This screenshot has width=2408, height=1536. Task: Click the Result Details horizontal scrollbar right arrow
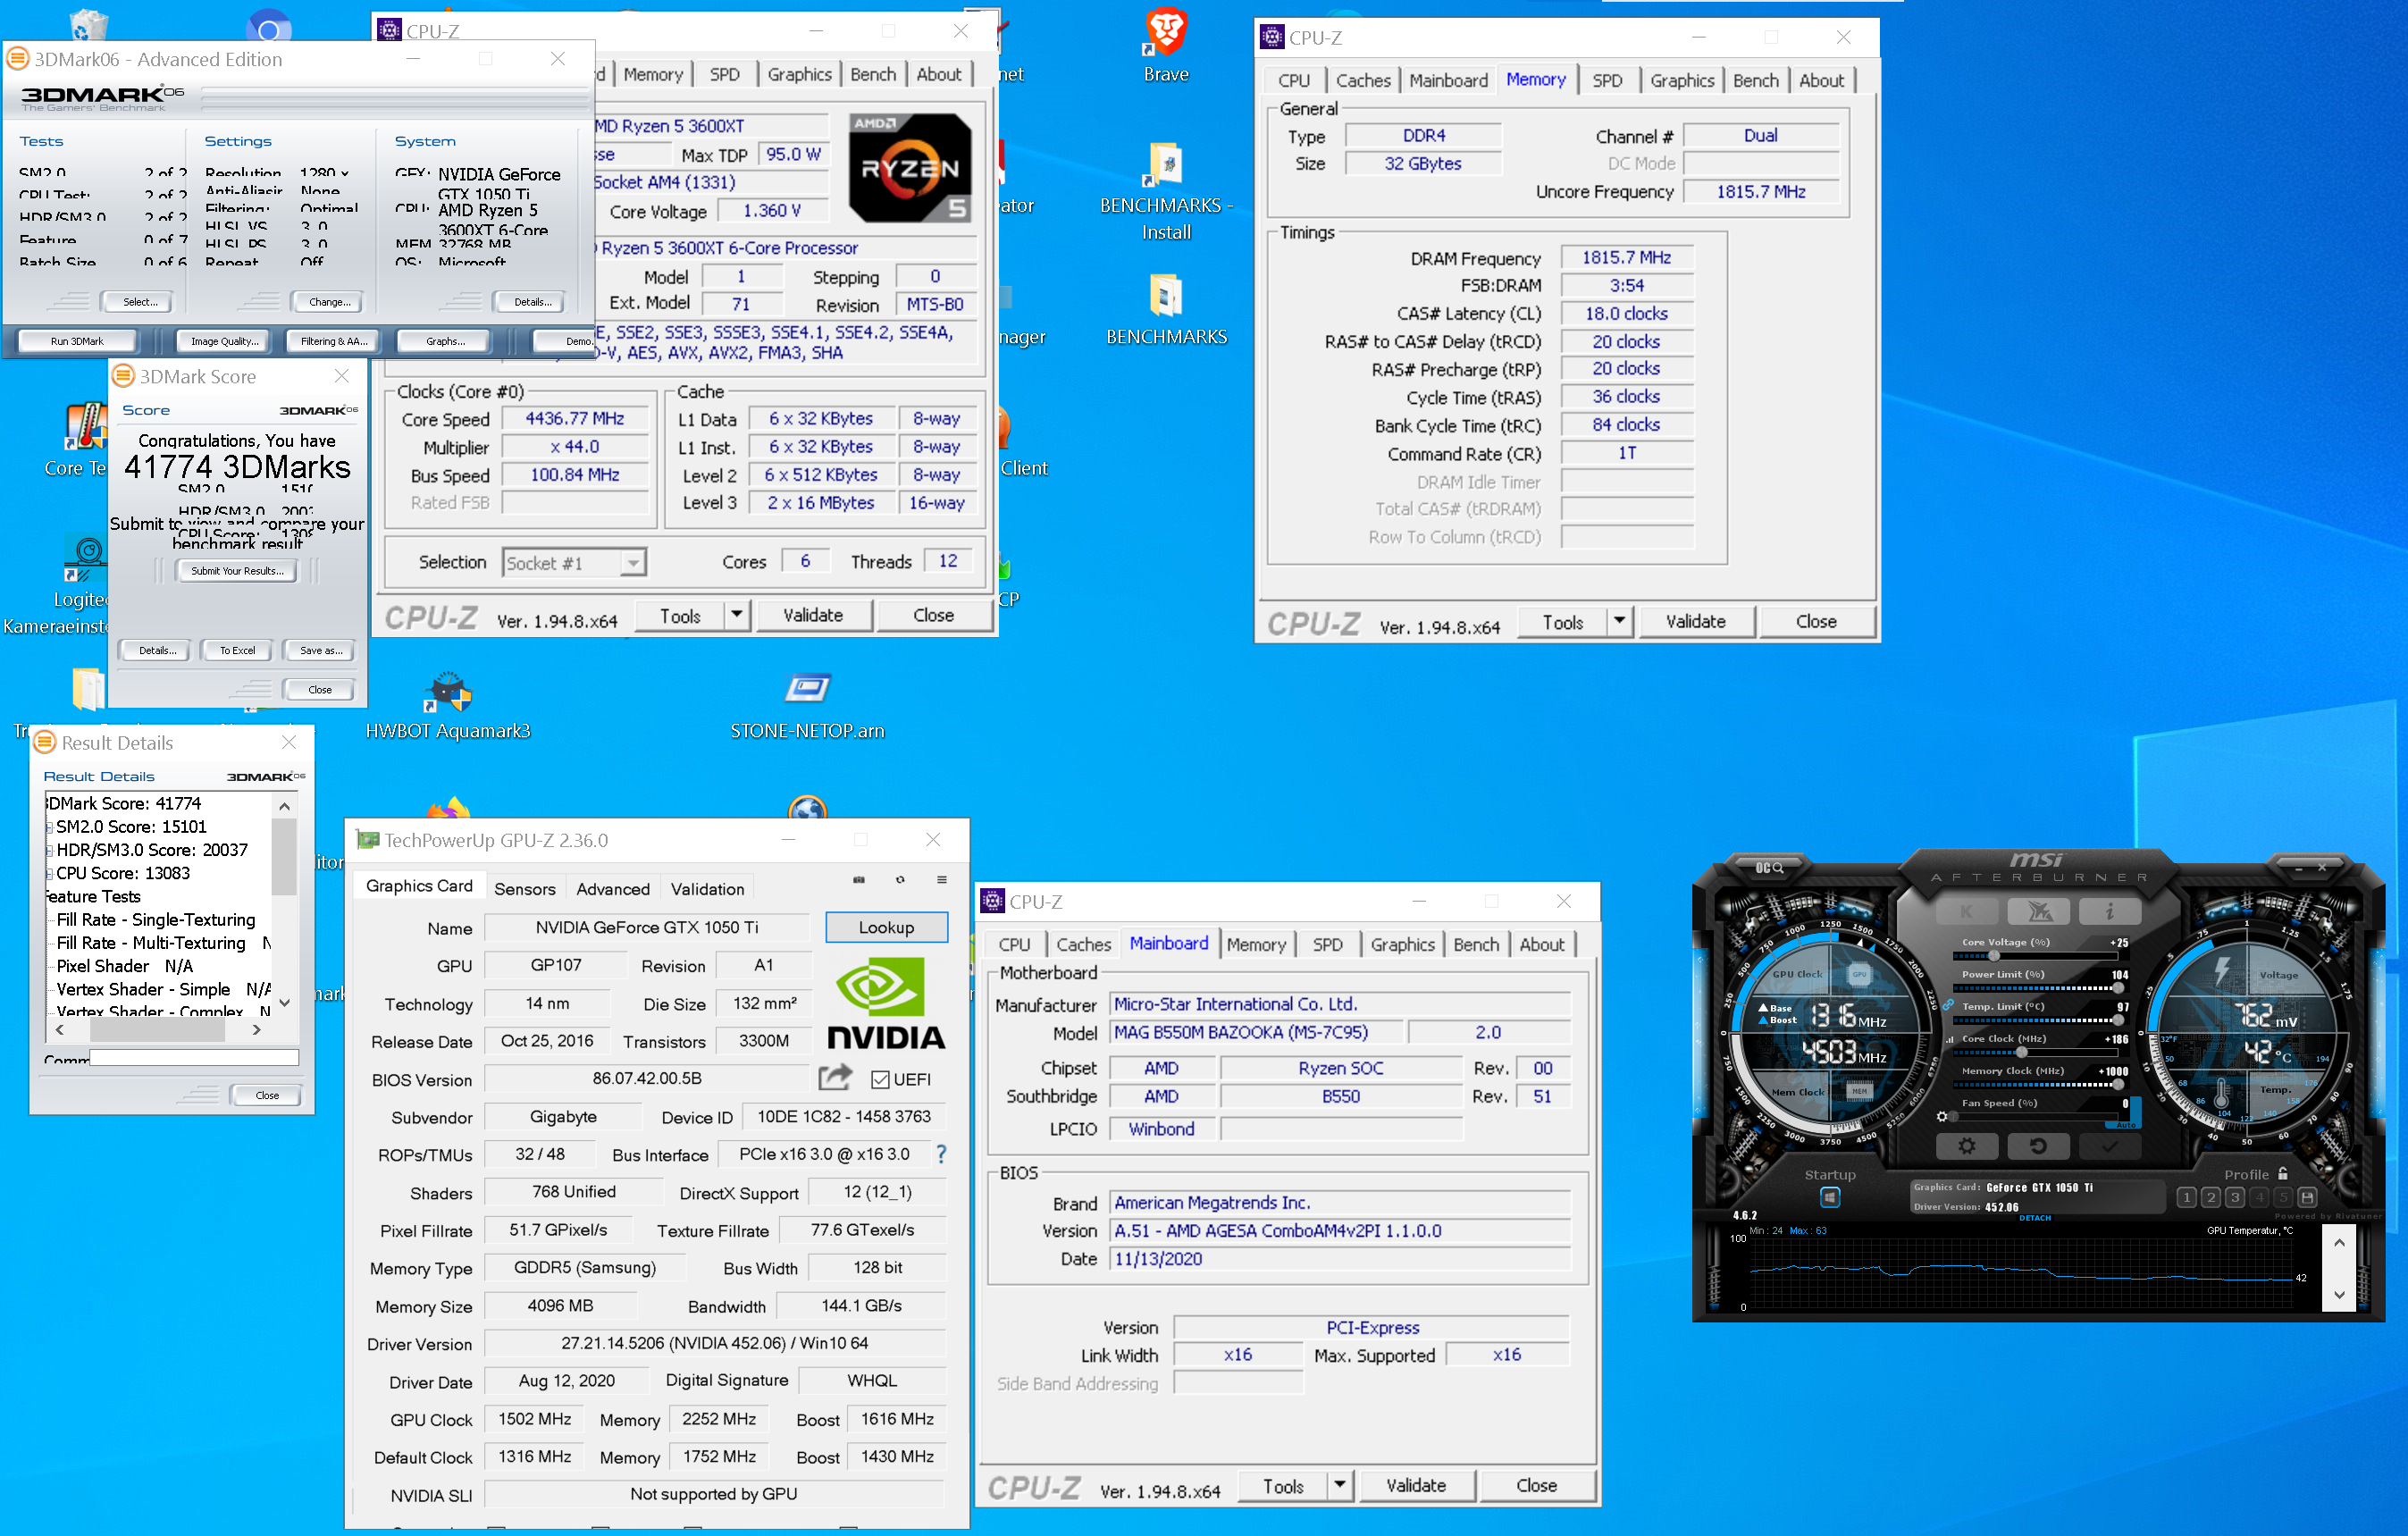tap(258, 1029)
